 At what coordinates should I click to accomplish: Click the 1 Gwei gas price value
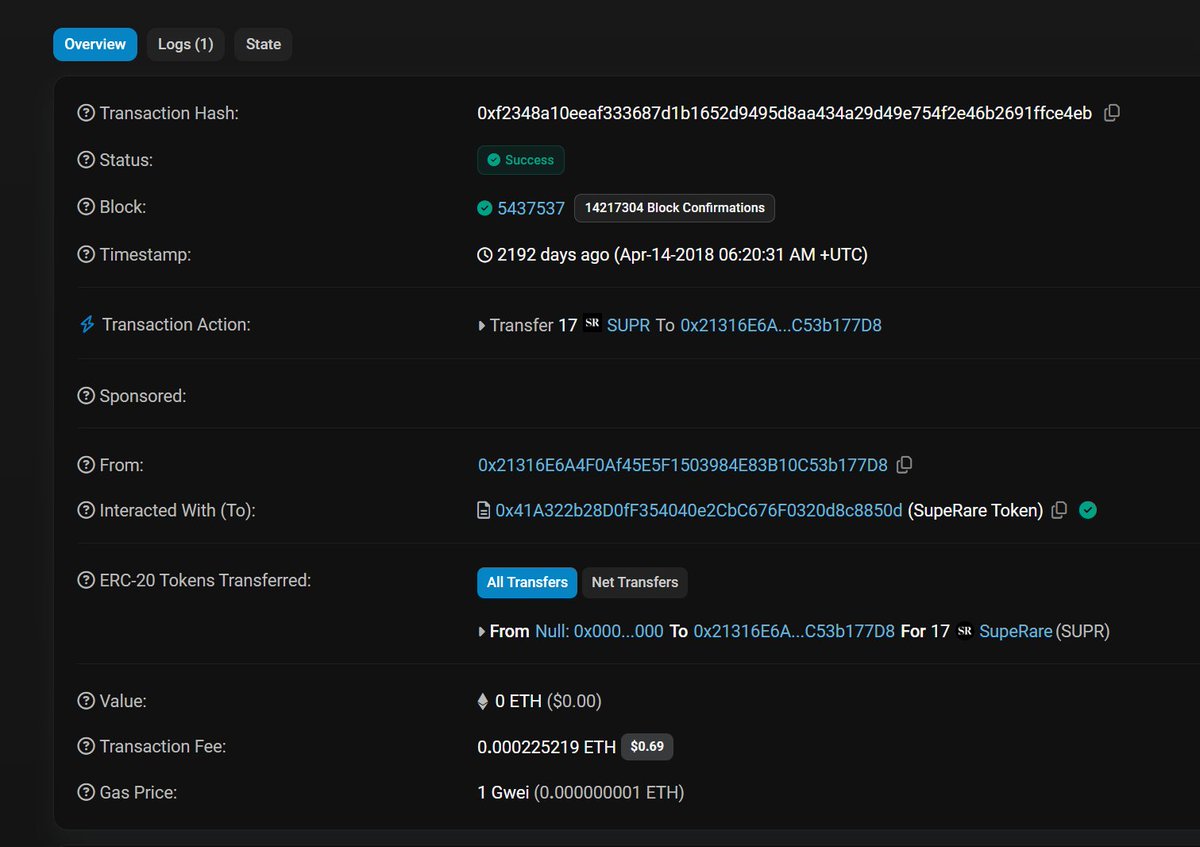504,793
